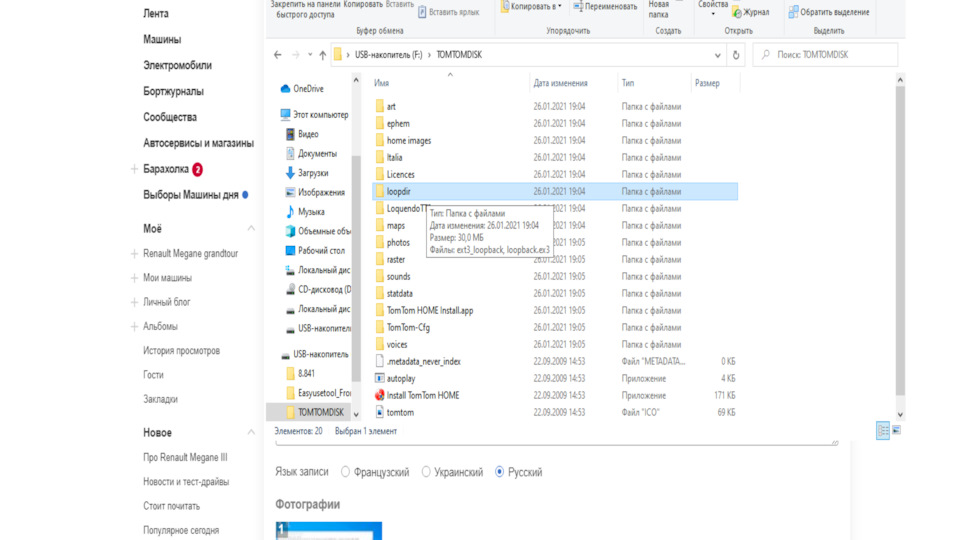Viewport: 960px width, 540px height.
Task: Go back with the Explorer back arrow
Action: point(278,55)
